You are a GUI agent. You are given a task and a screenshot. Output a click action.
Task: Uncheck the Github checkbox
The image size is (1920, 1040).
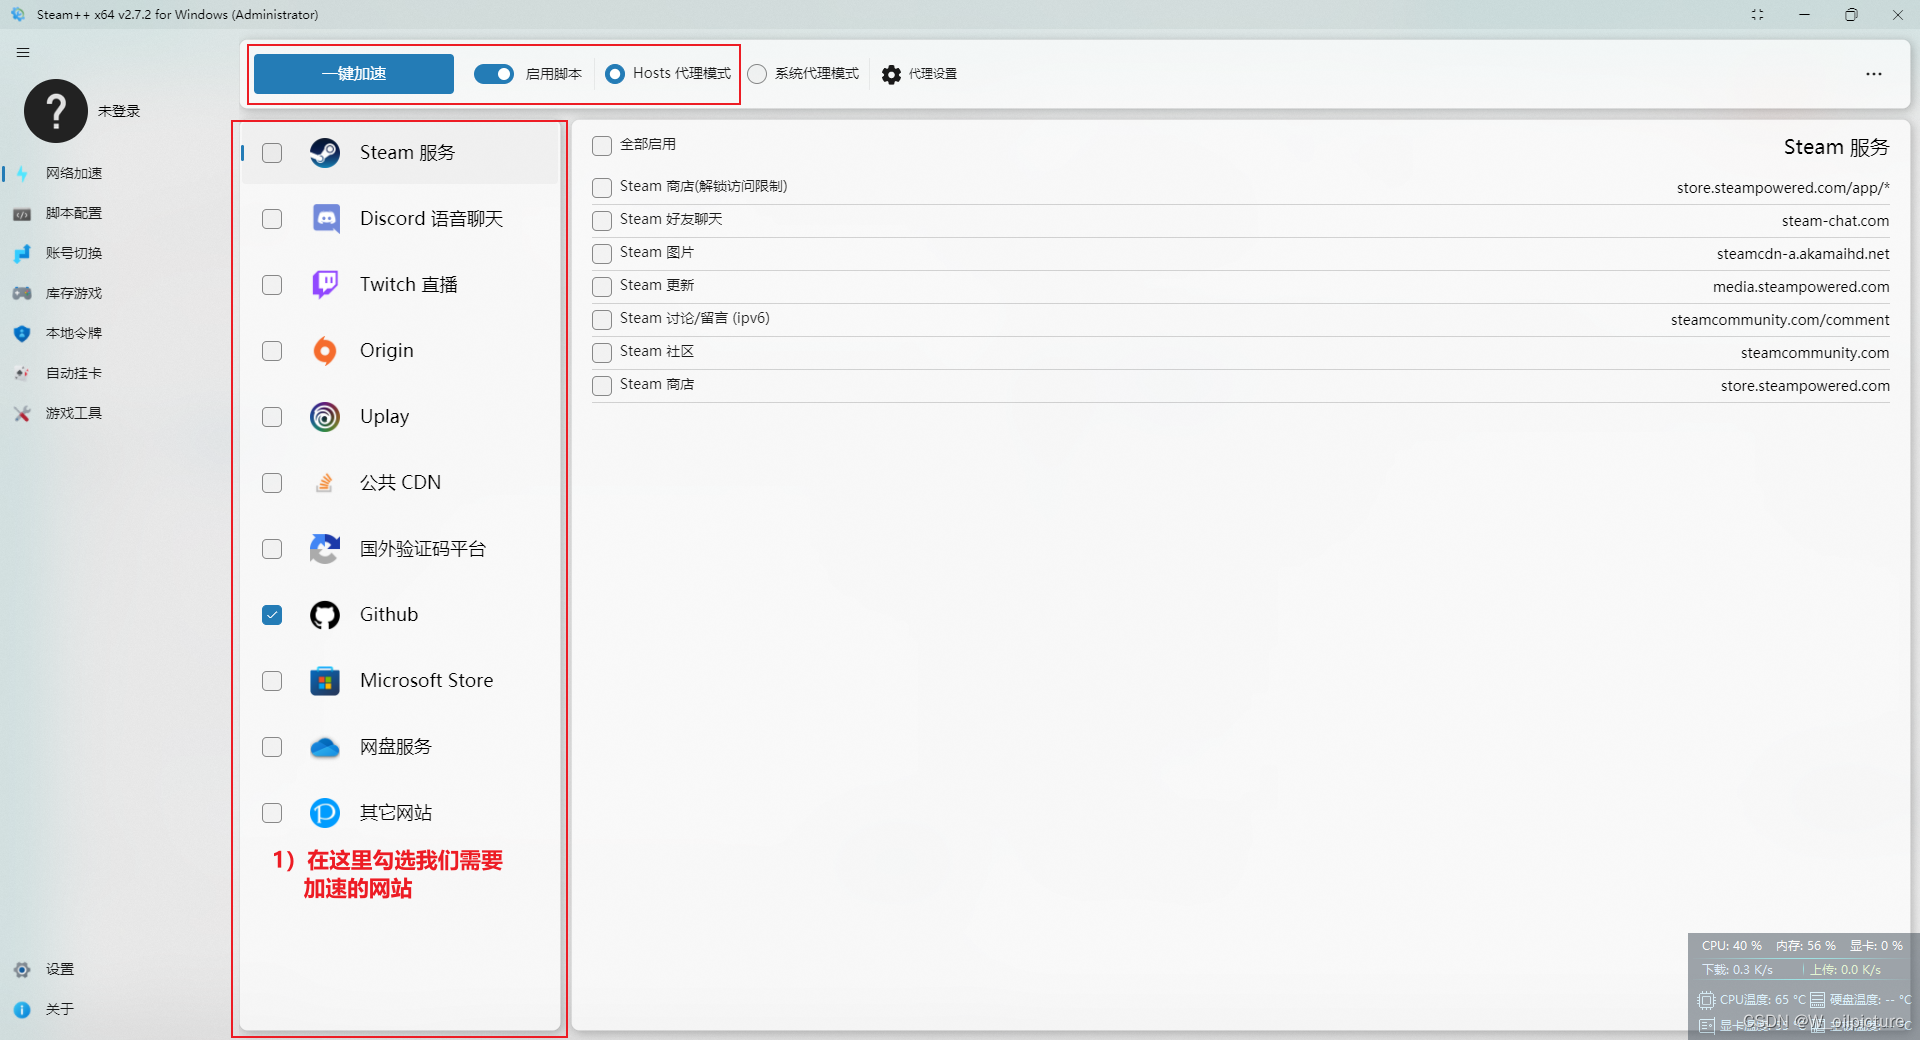[x=272, y=615]
